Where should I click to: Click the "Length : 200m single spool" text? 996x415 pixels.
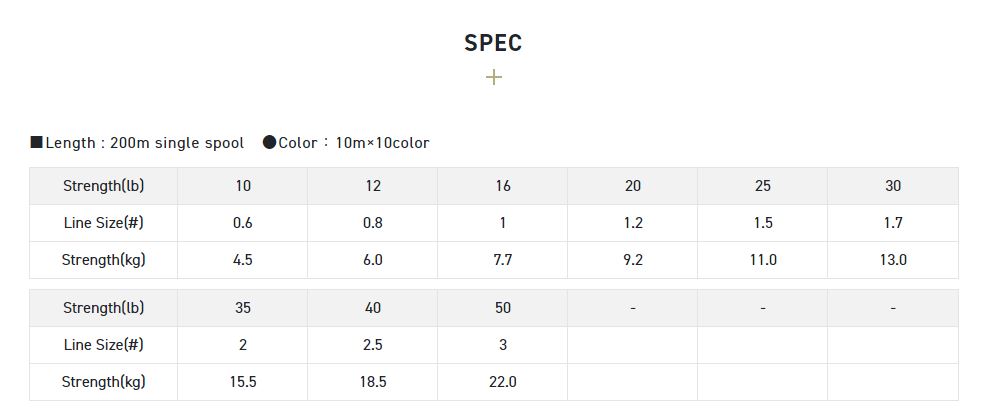pyautogui.click(x=145, y=143)
